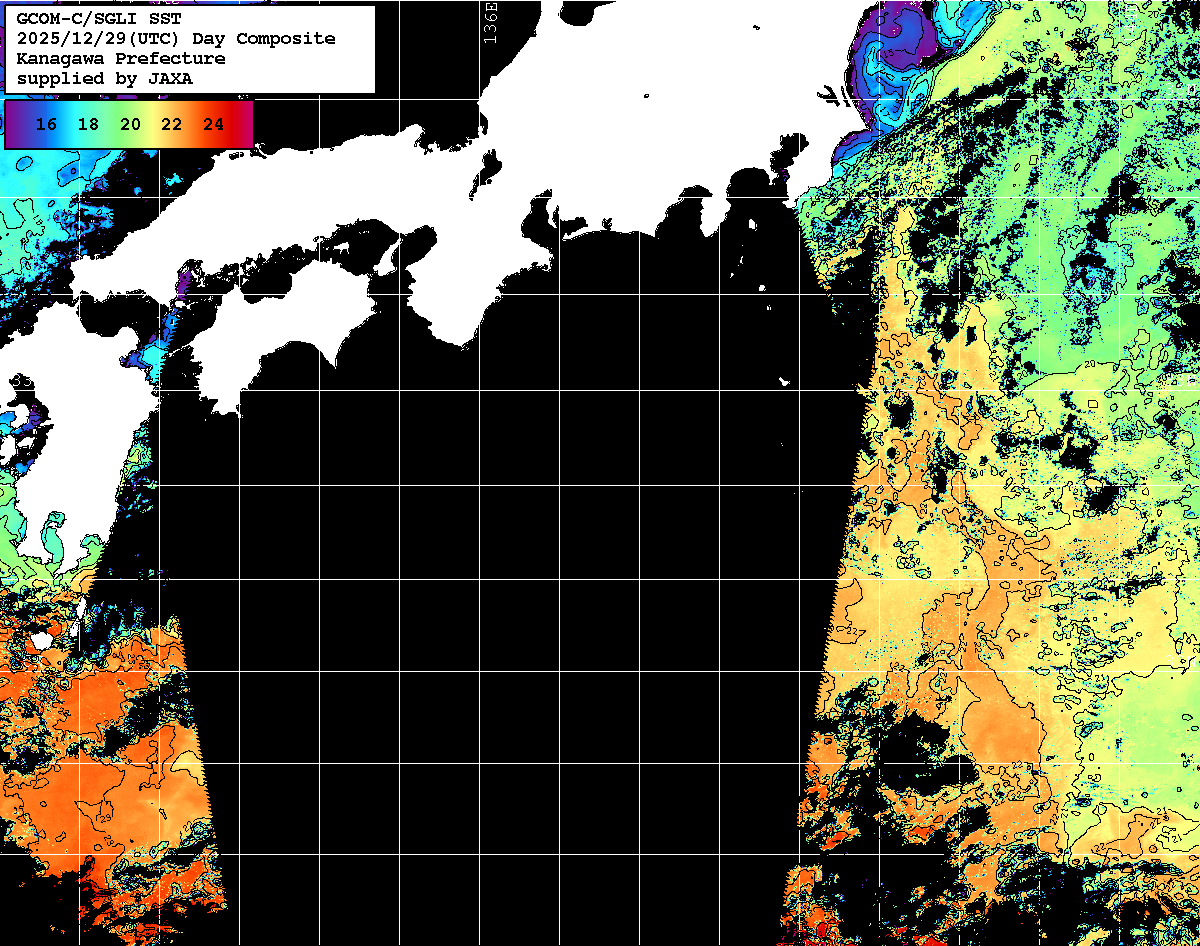Click the 20 mark on the legend
This screenshot has height=946, width=1200.
[130, 125]
